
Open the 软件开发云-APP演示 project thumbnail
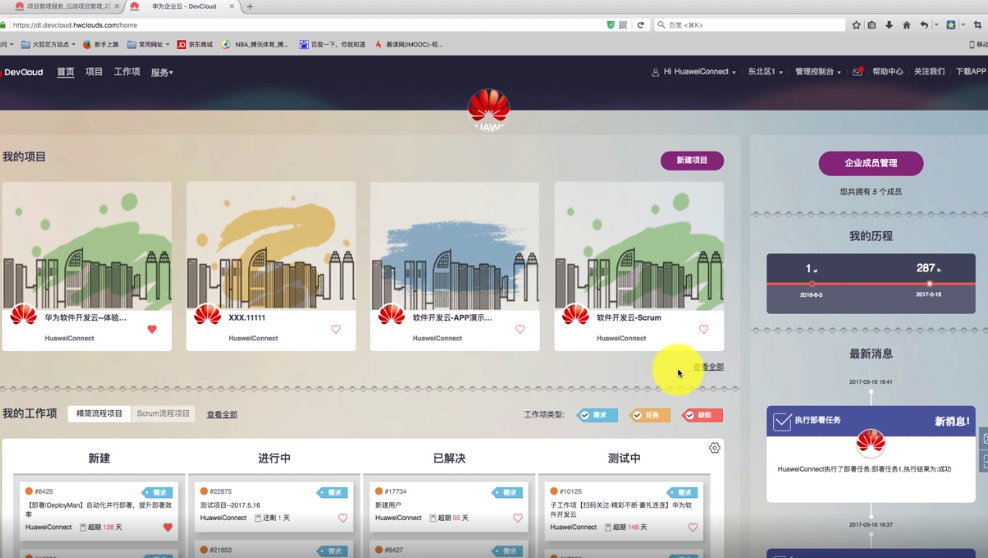454,246
